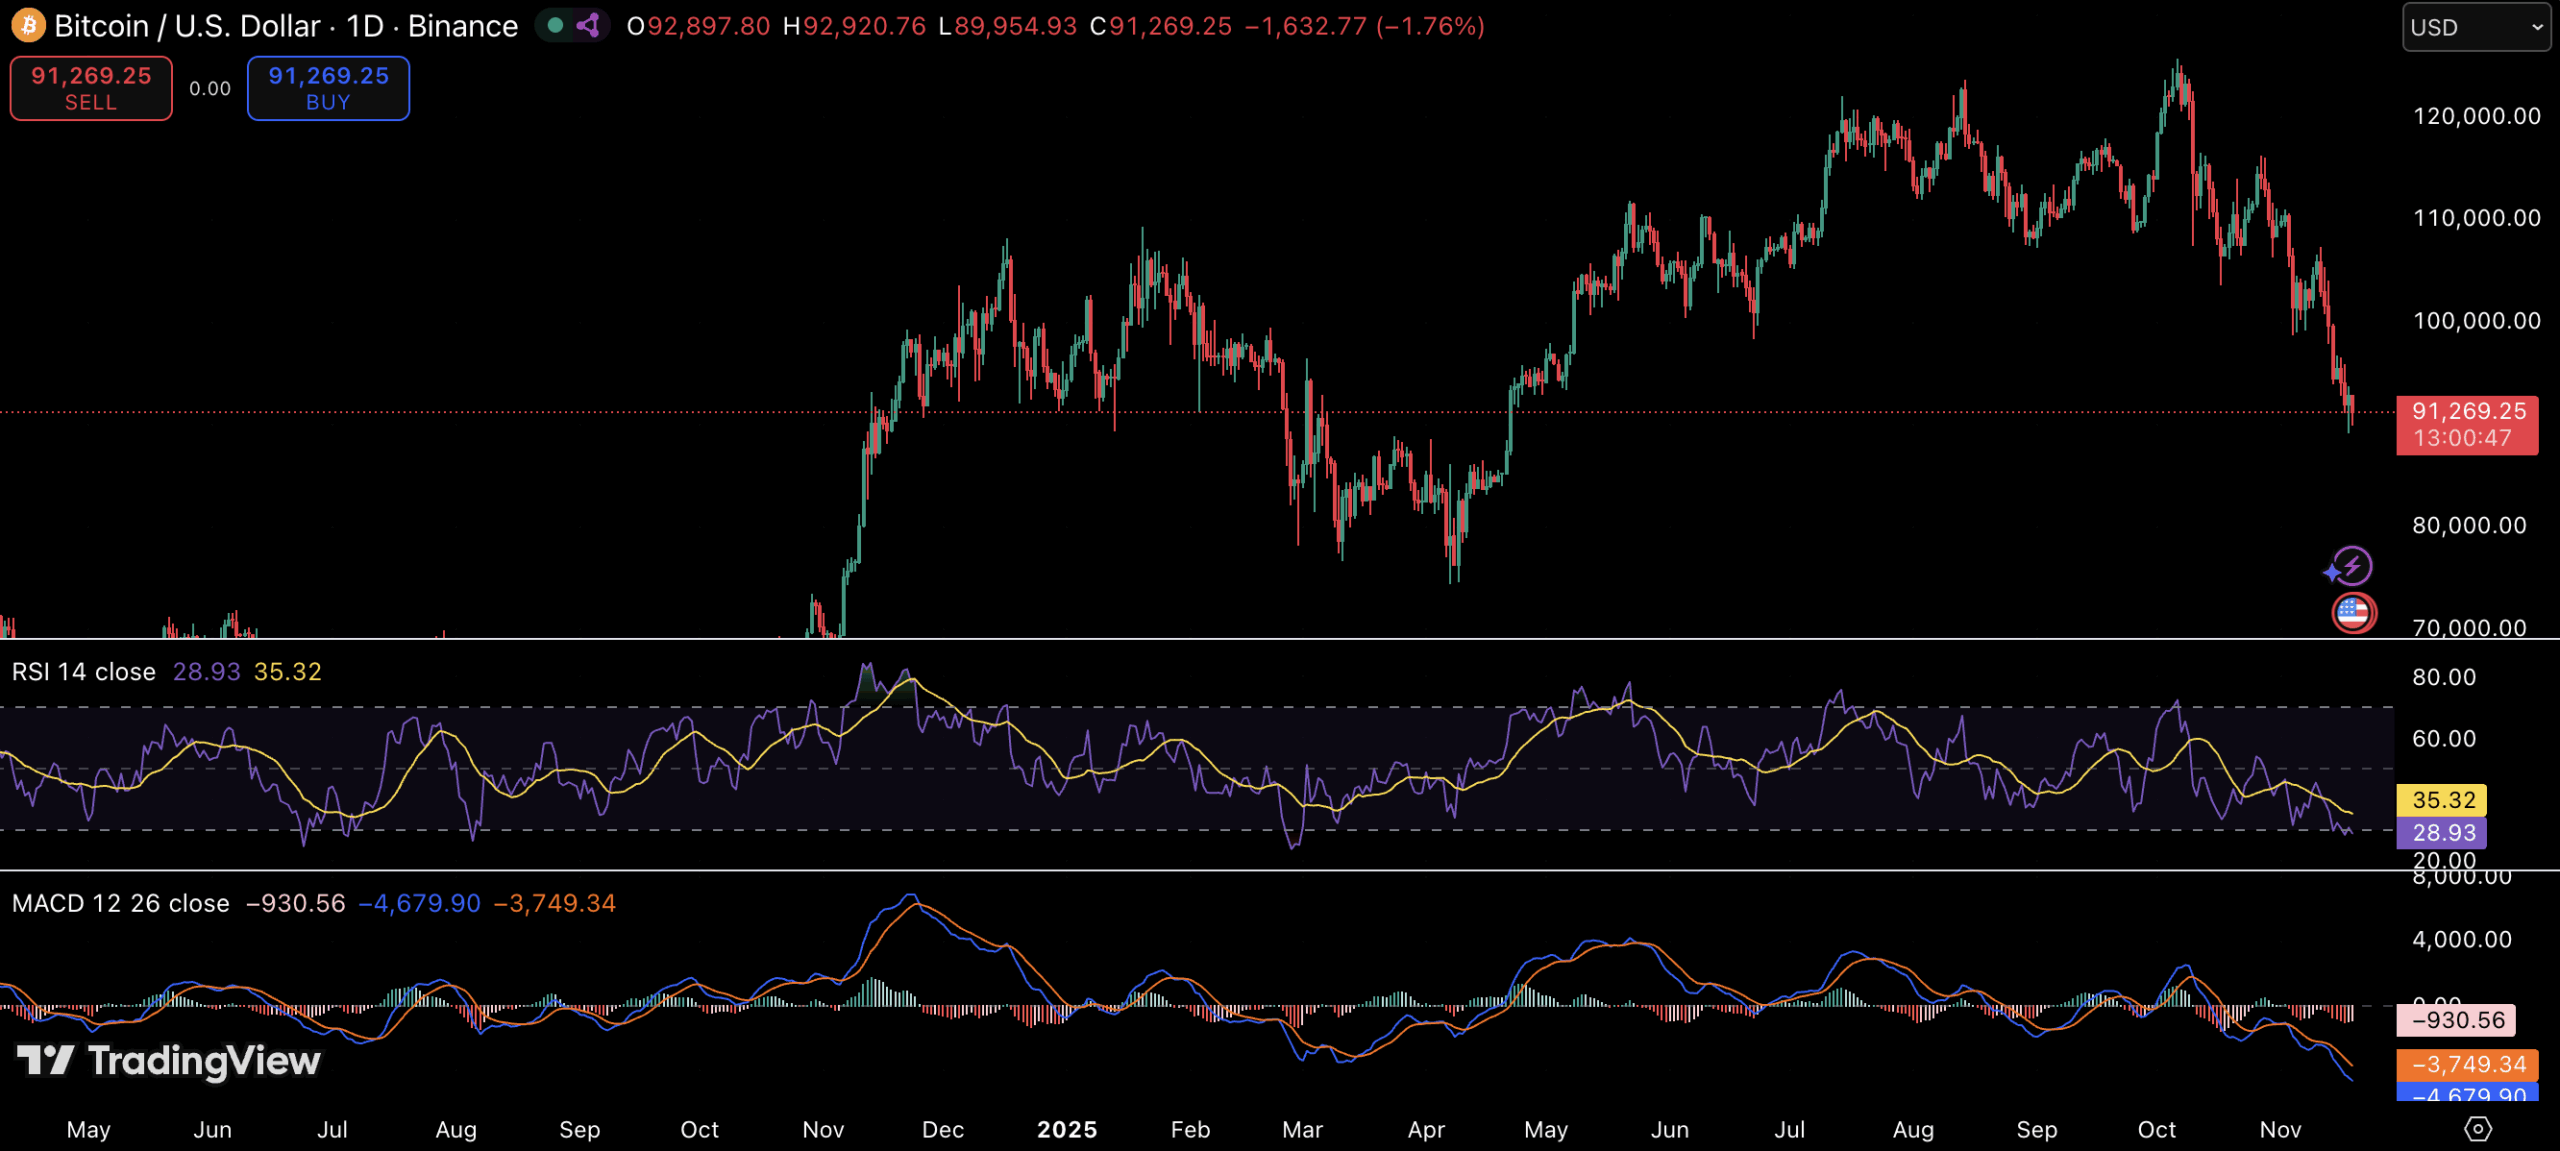Click the orange Bitcoin logo icon
This screenshot has width=2560, height=1151.
tap(28, 25)
